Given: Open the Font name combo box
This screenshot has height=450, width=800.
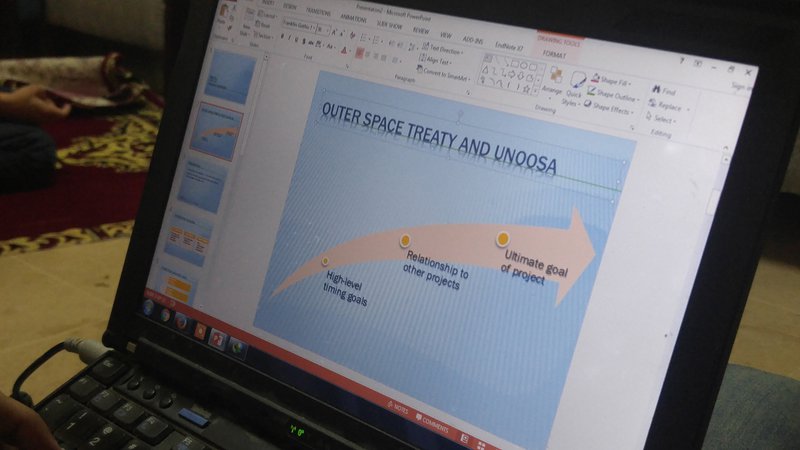Looking at the screenshot, I should (x=296, y=25).
